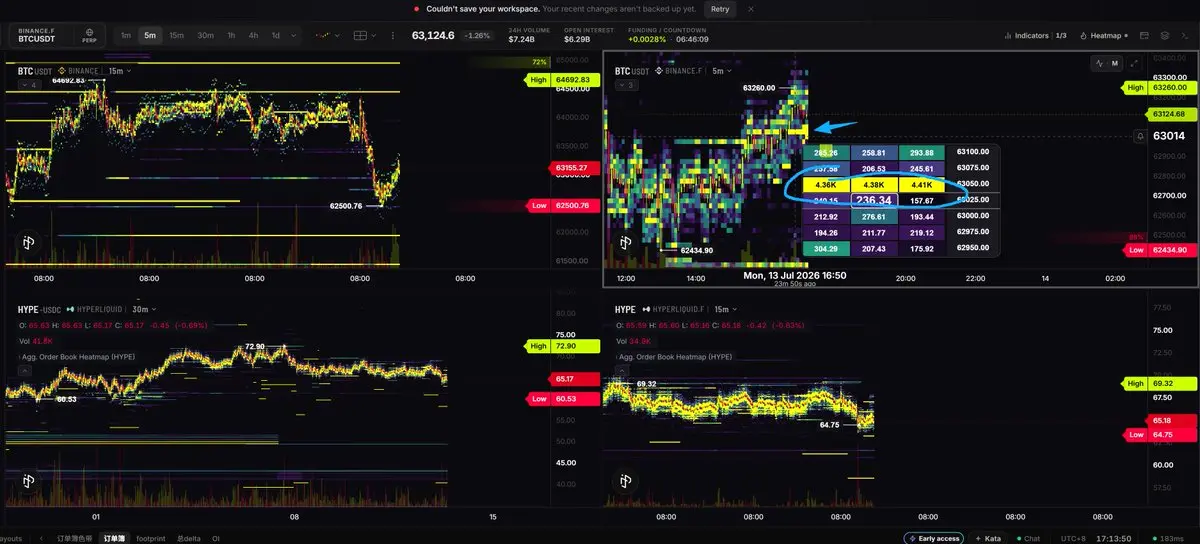This screenshot has width=1200, height=544.
Task: Click the Early access button
Action: point(934,538)
